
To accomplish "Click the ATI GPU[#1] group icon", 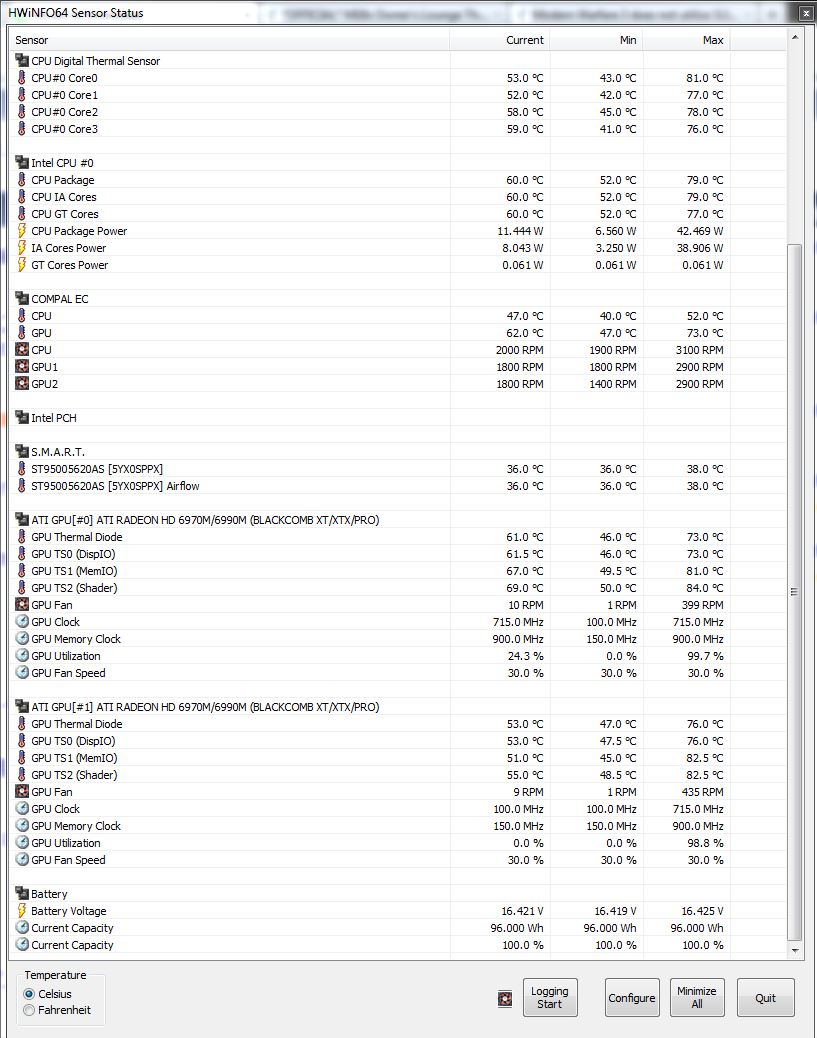I will click(22, 706).
